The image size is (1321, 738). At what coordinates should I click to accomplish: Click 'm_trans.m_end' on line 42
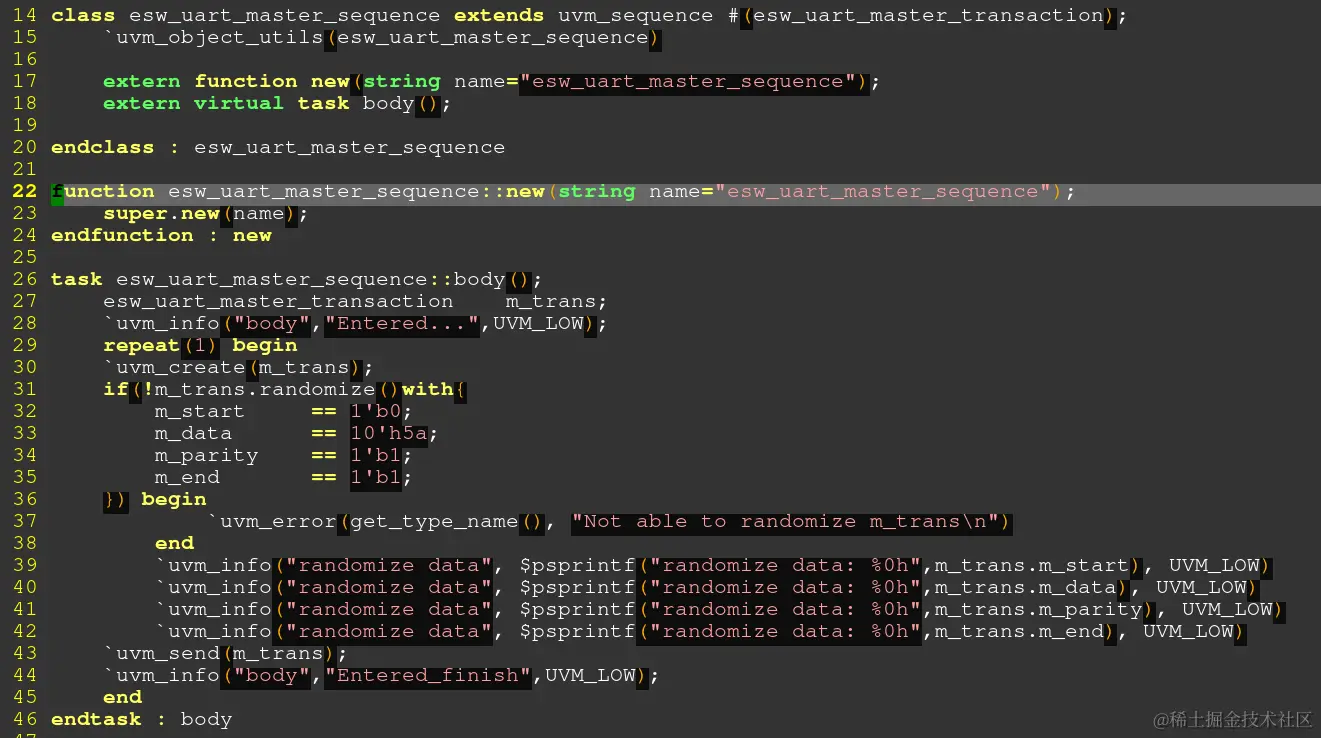(x=1019, y=632)
